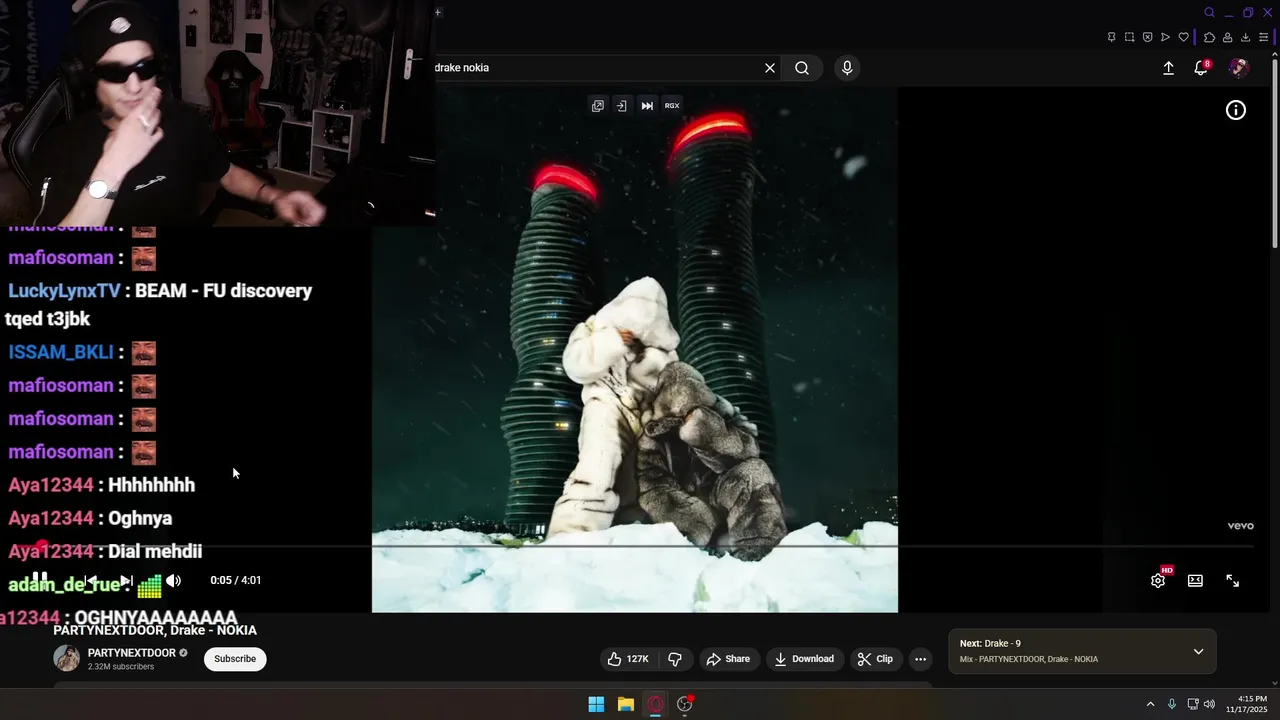
Task: Click chat message 'Oghnya'
Action: coord(140,518)
